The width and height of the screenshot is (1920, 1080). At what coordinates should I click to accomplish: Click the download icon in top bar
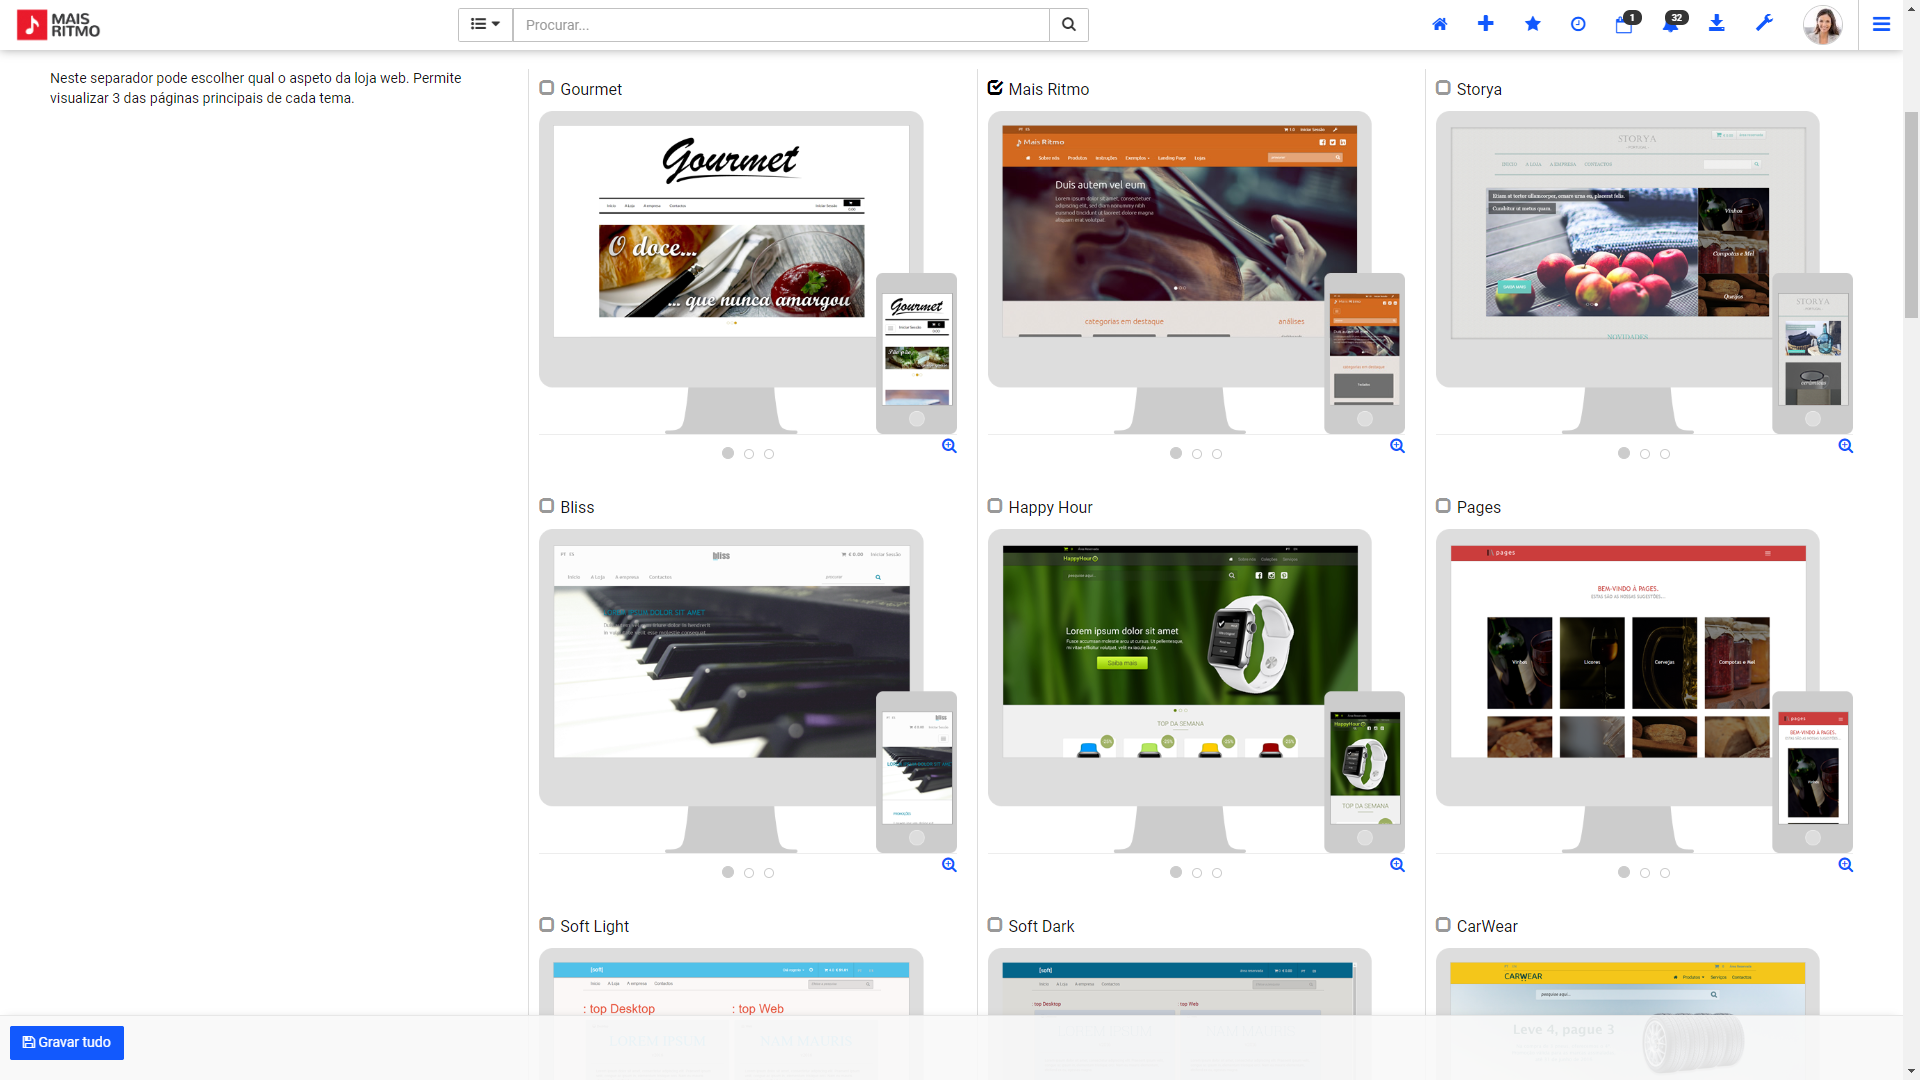1717,24
